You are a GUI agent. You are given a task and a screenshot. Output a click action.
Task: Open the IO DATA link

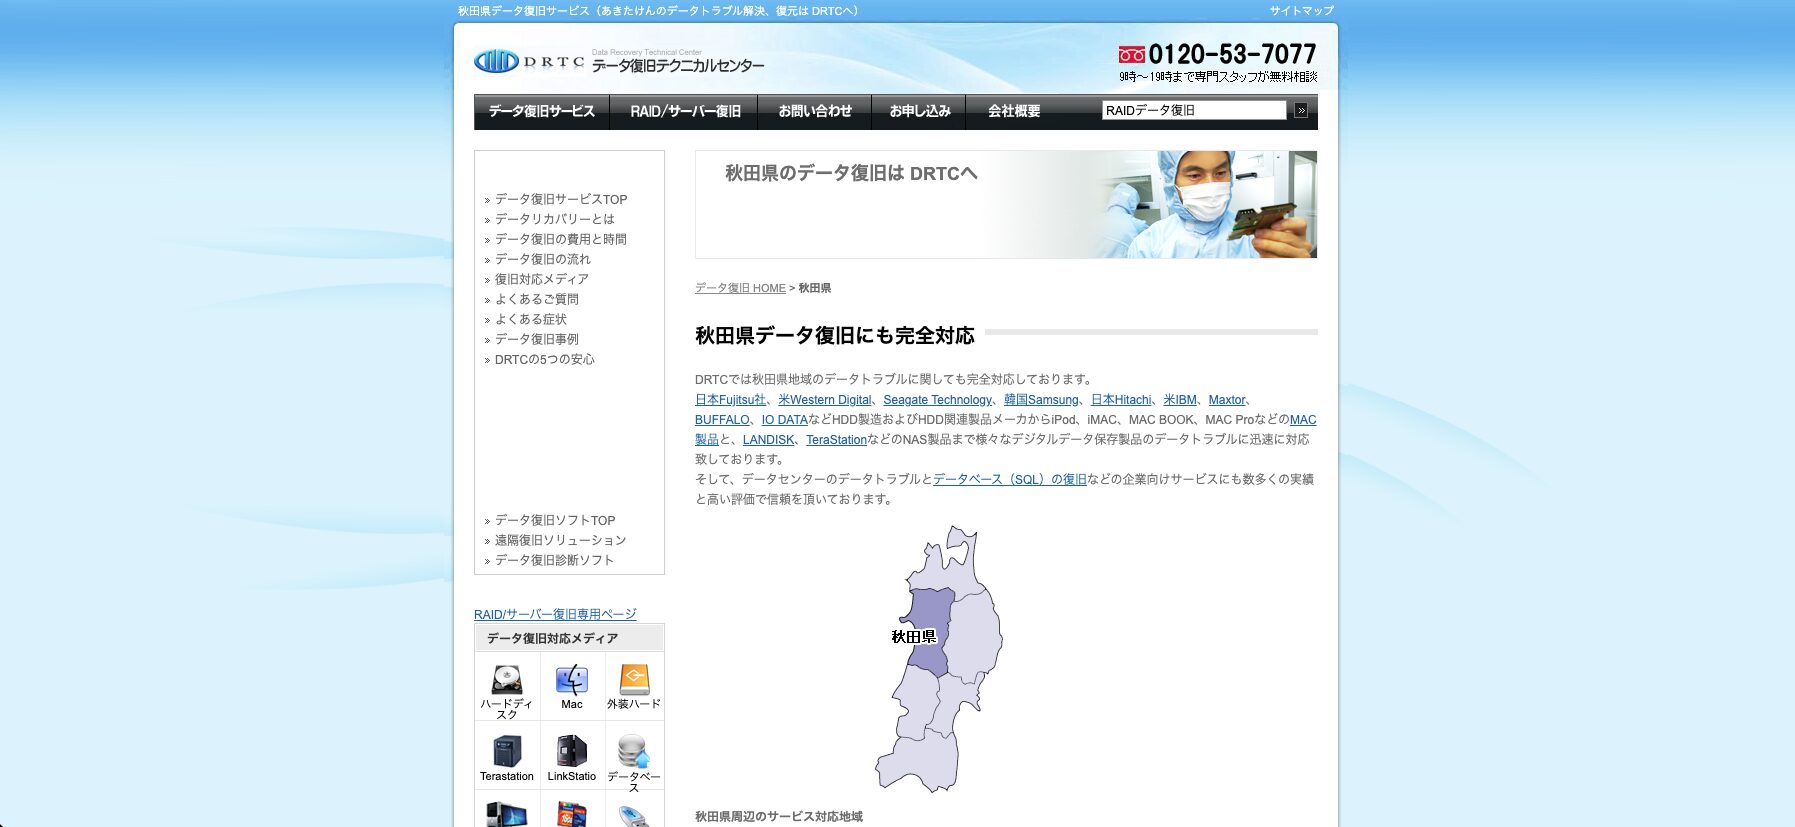click(784, 419)
